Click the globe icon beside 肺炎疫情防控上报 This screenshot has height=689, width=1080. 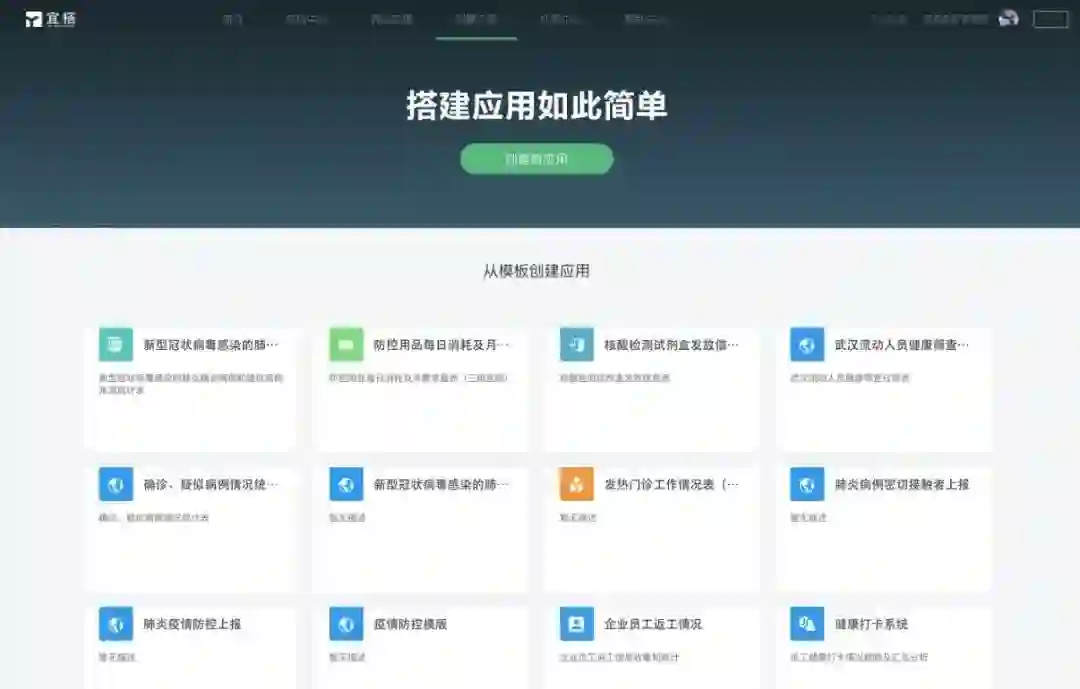[x=116, y=624]
